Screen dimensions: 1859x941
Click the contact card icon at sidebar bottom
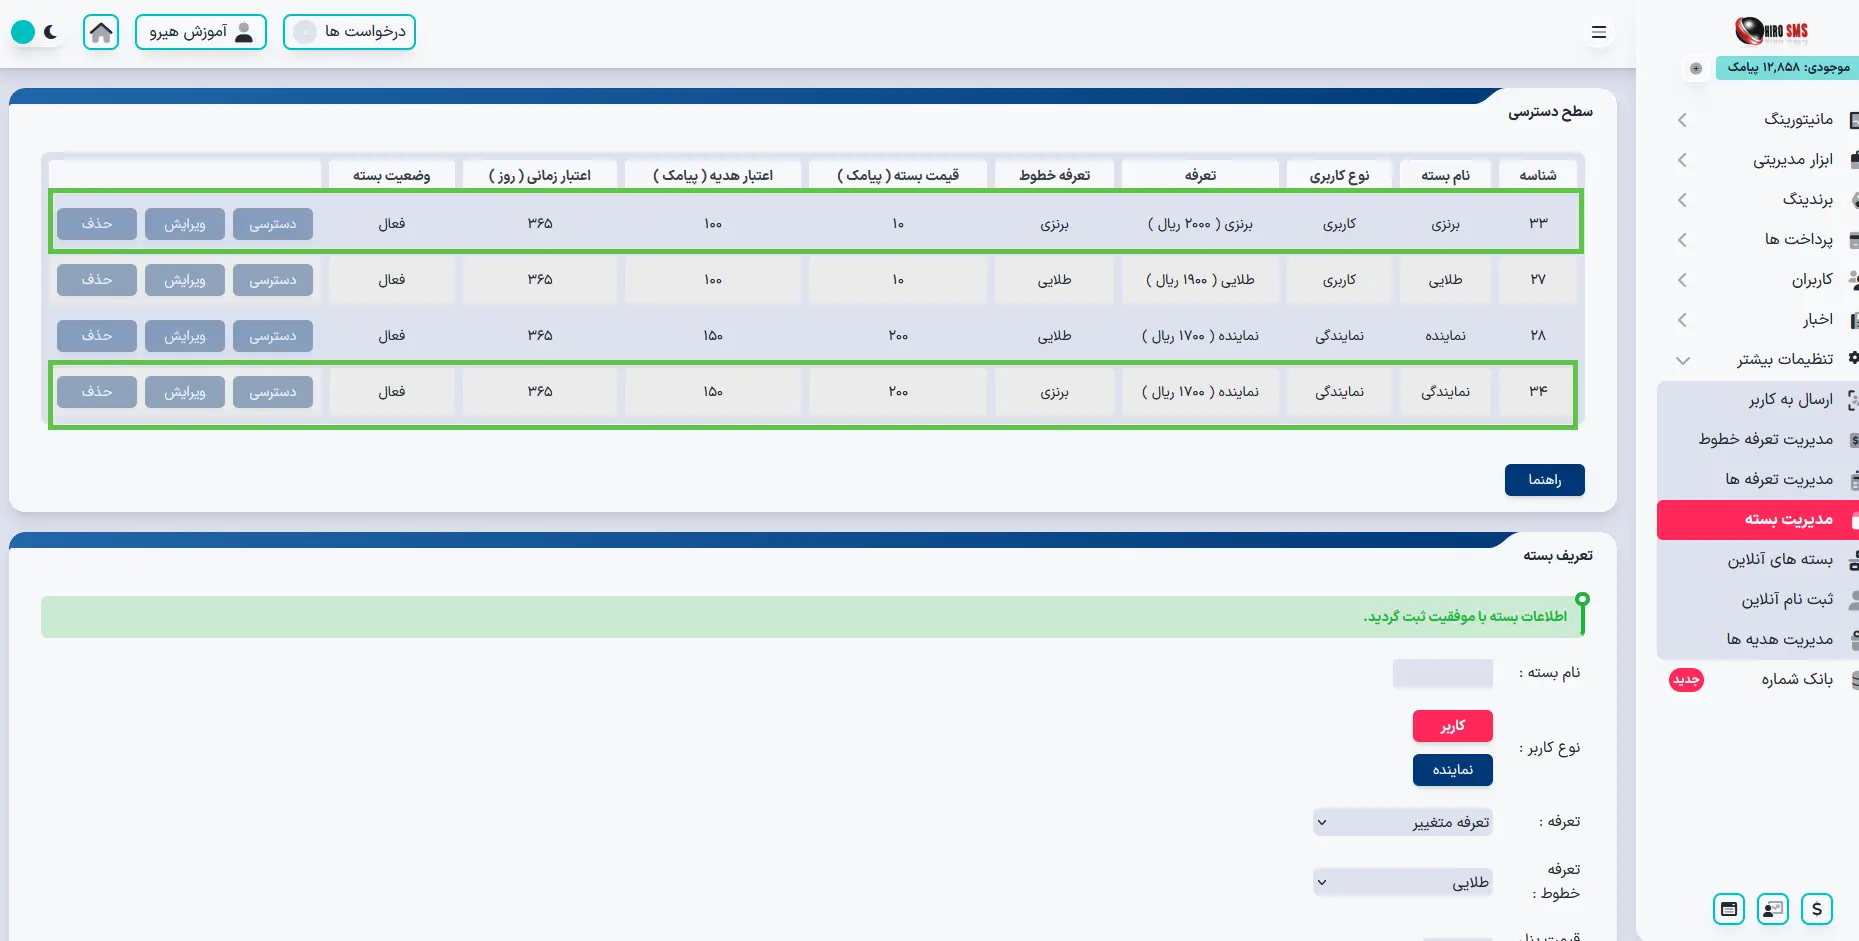tap(1772, 908)
